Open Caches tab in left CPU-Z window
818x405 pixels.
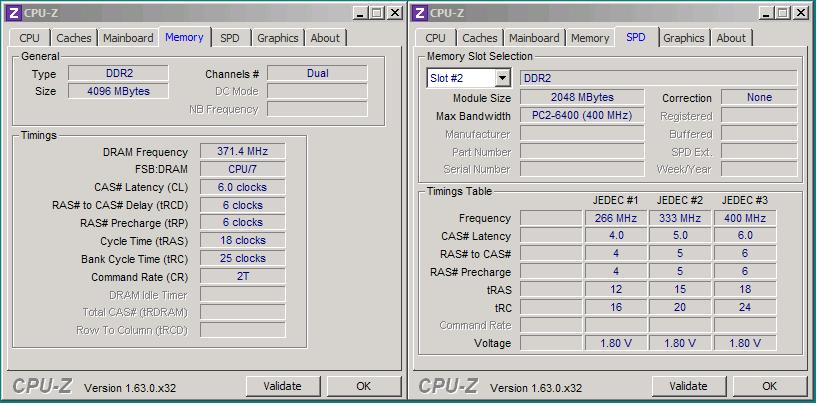pos(74,38)
